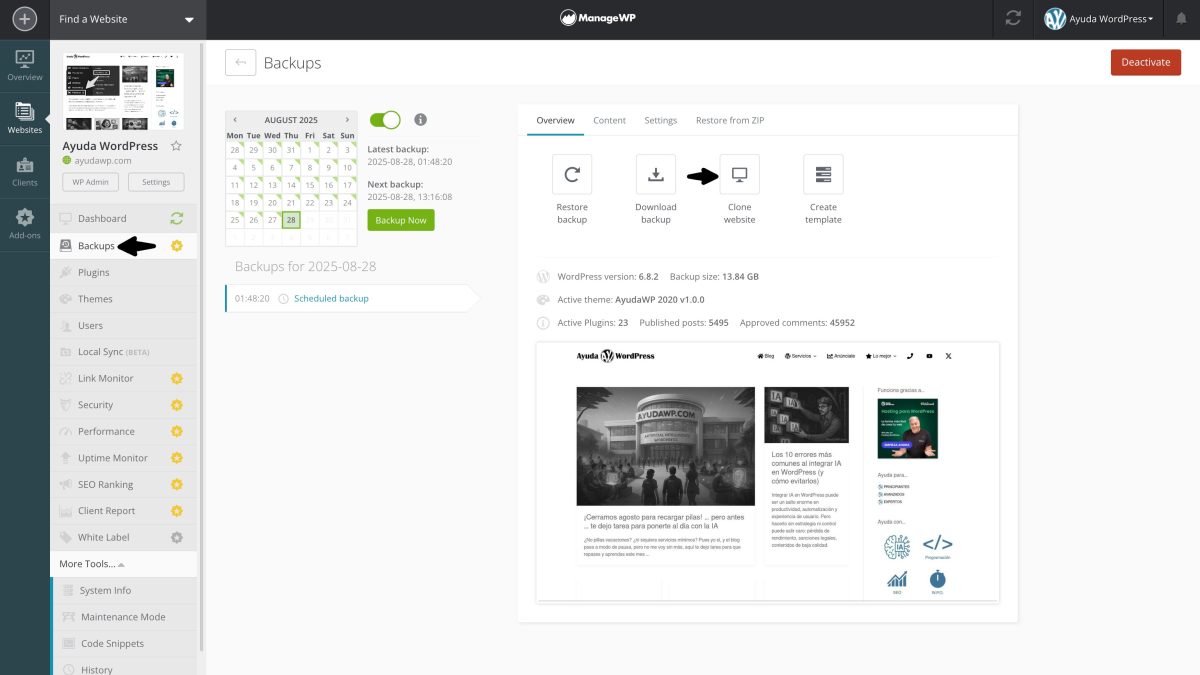Screen dimensions: 1200x675
Task: Open the Content tab
Action: [609, 119]
